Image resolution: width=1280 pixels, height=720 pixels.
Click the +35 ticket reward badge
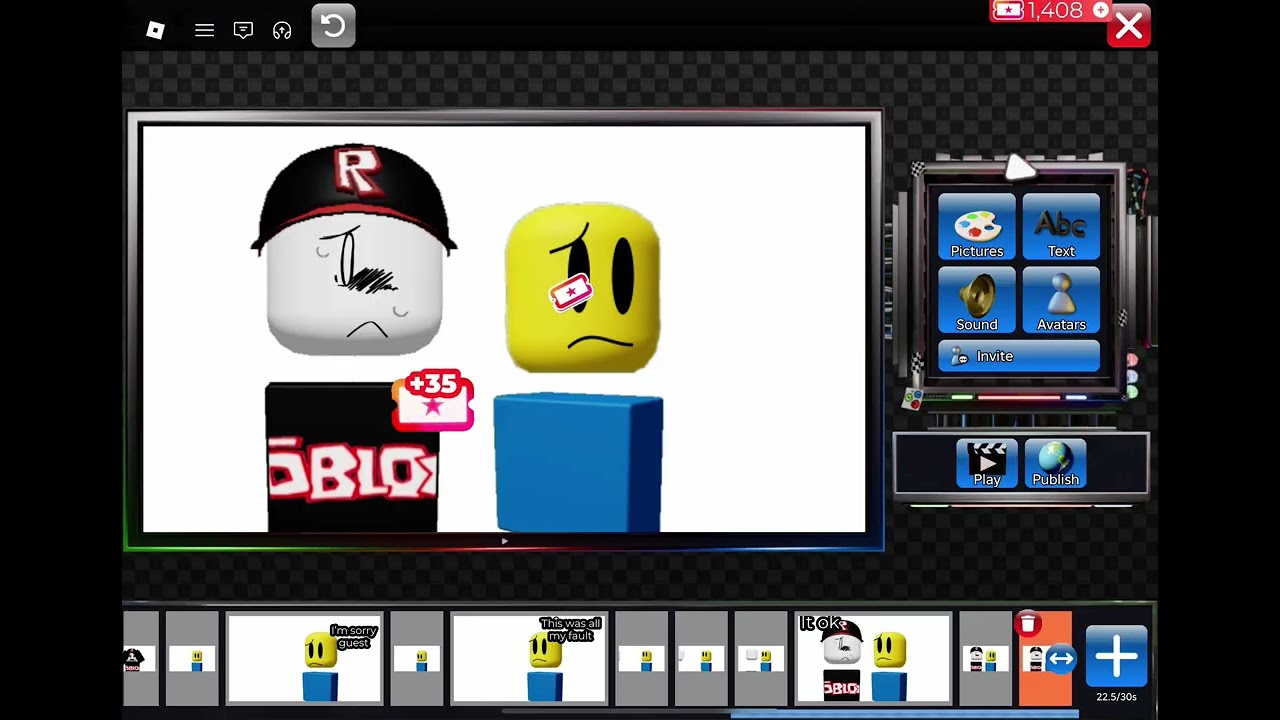(433, 400)
